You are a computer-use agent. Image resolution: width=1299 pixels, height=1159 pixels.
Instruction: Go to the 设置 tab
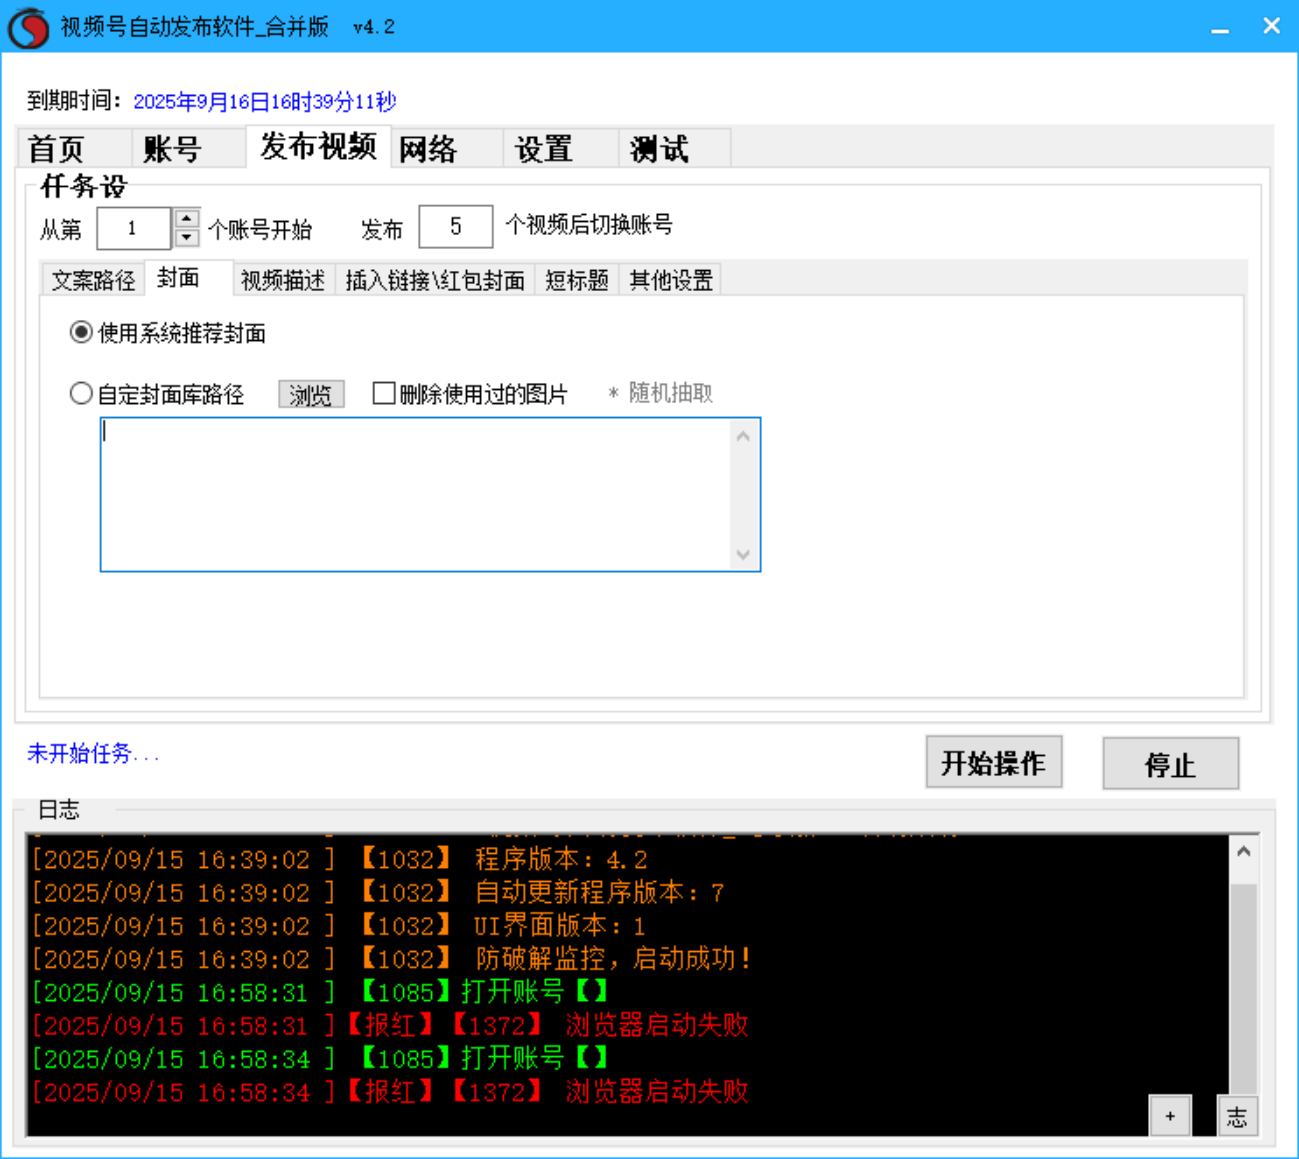543,149
